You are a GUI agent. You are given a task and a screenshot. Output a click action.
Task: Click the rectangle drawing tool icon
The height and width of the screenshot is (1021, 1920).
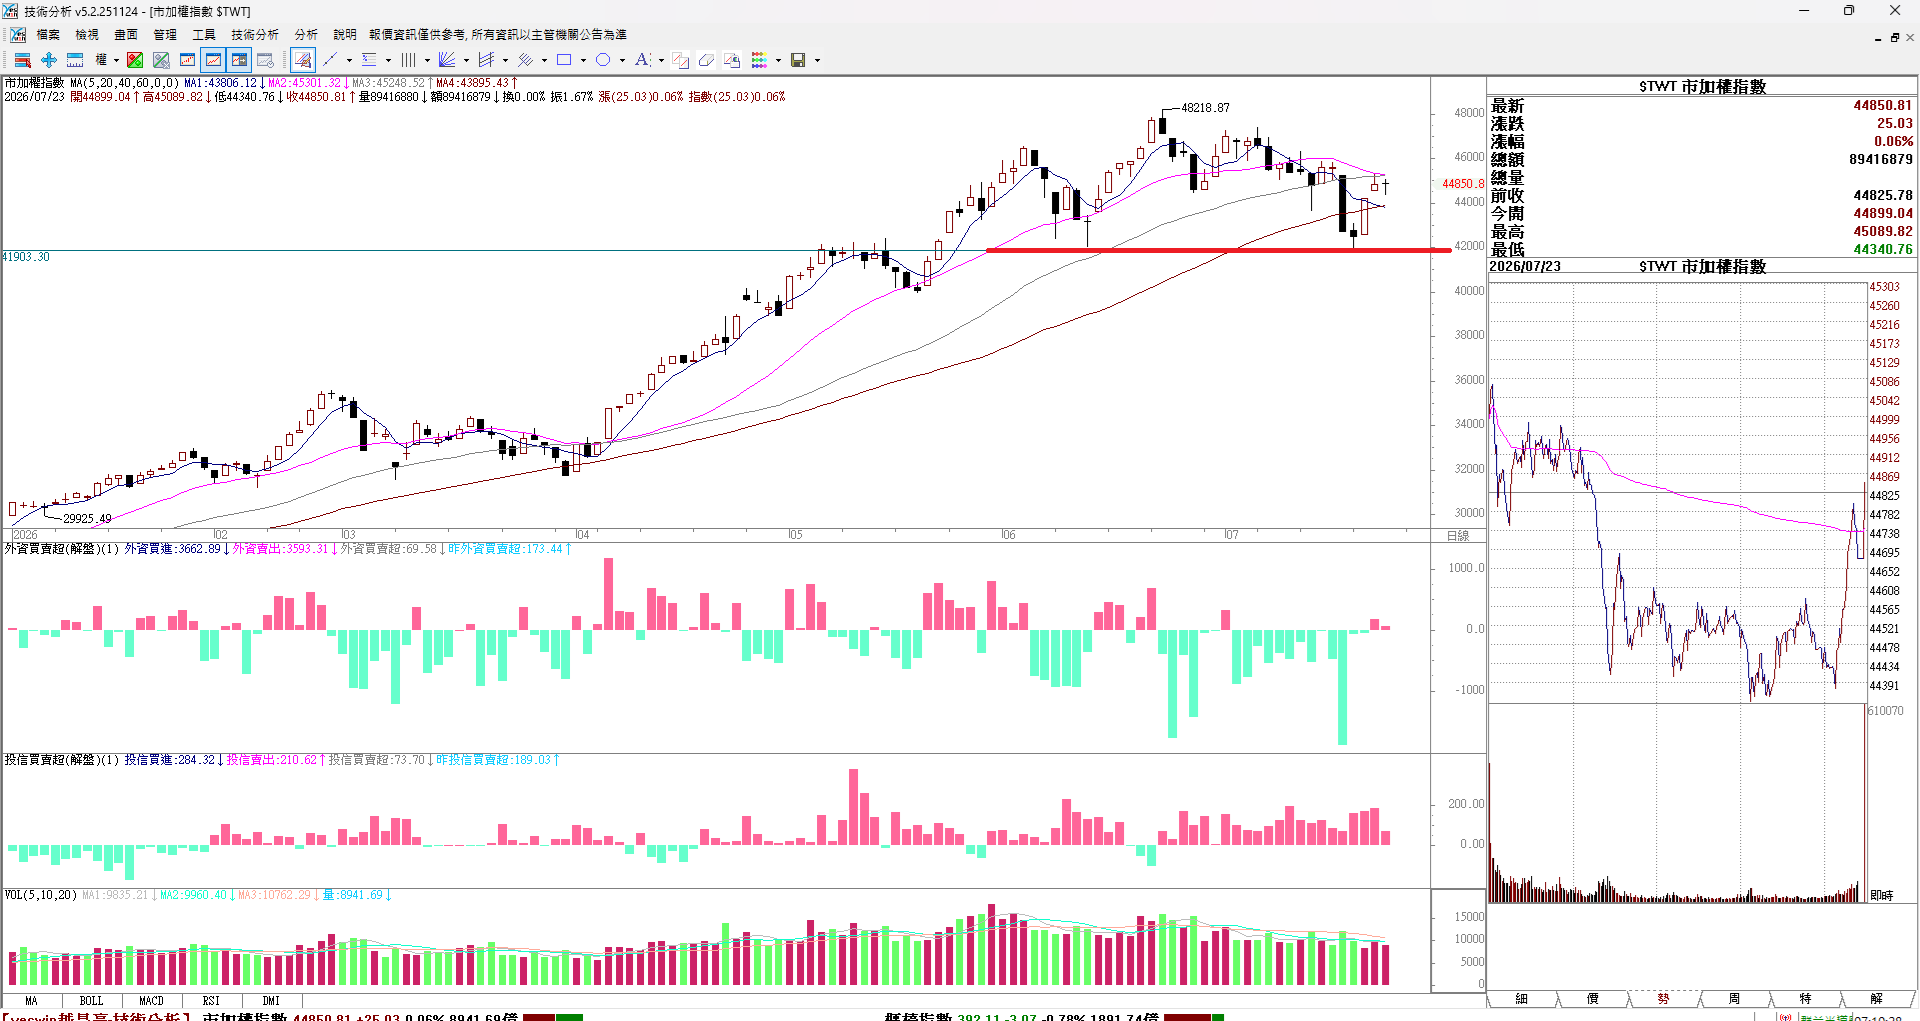(x=564, y=60)
